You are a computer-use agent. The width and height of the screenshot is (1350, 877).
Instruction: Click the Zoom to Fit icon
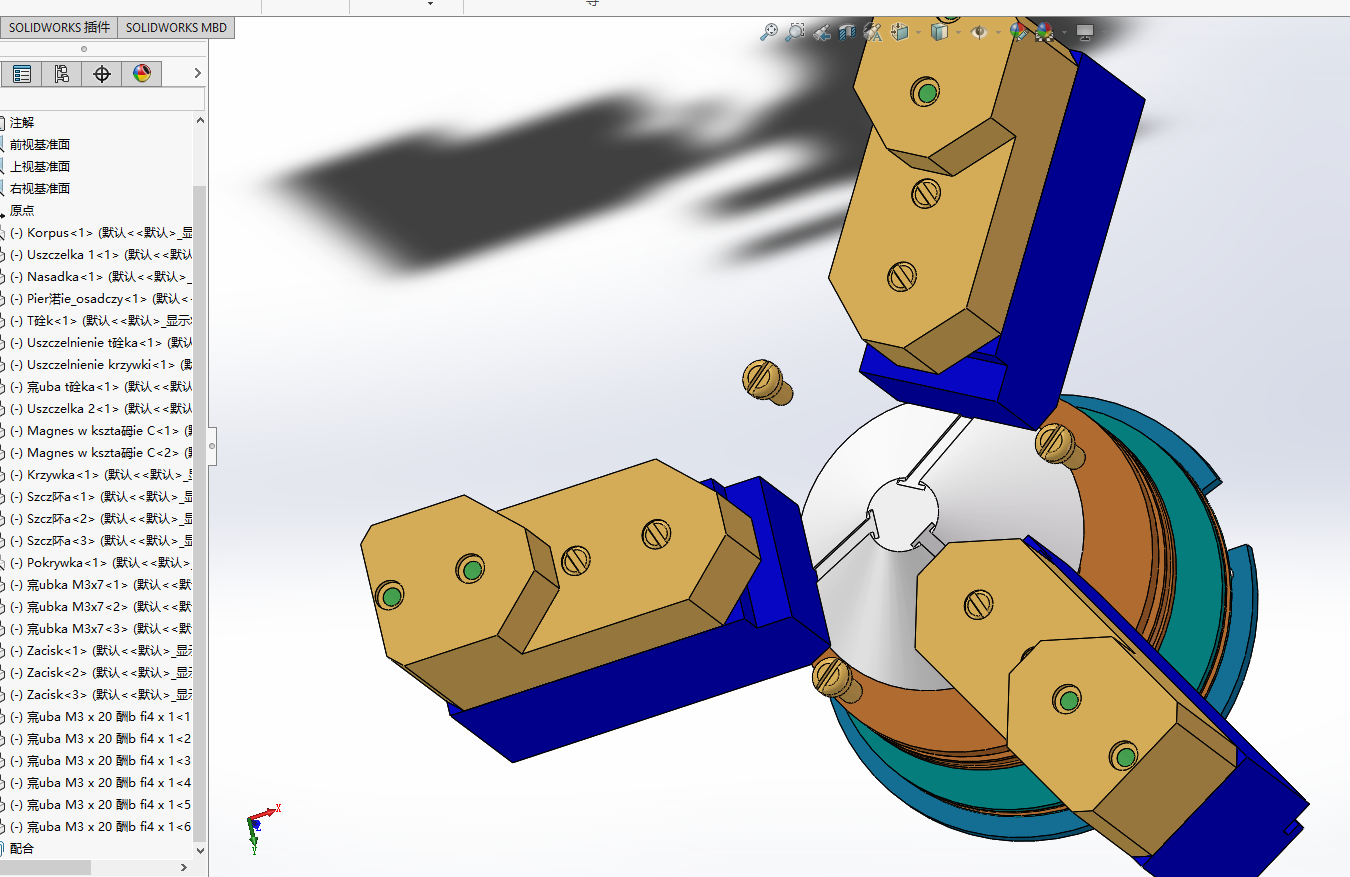pos(769,33)
